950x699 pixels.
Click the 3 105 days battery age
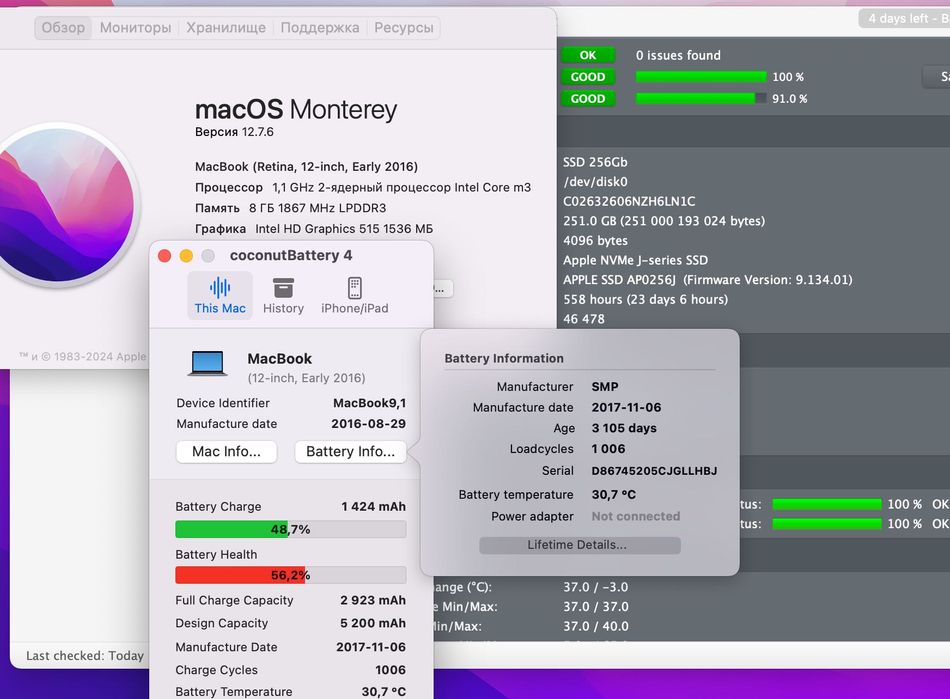624,428
